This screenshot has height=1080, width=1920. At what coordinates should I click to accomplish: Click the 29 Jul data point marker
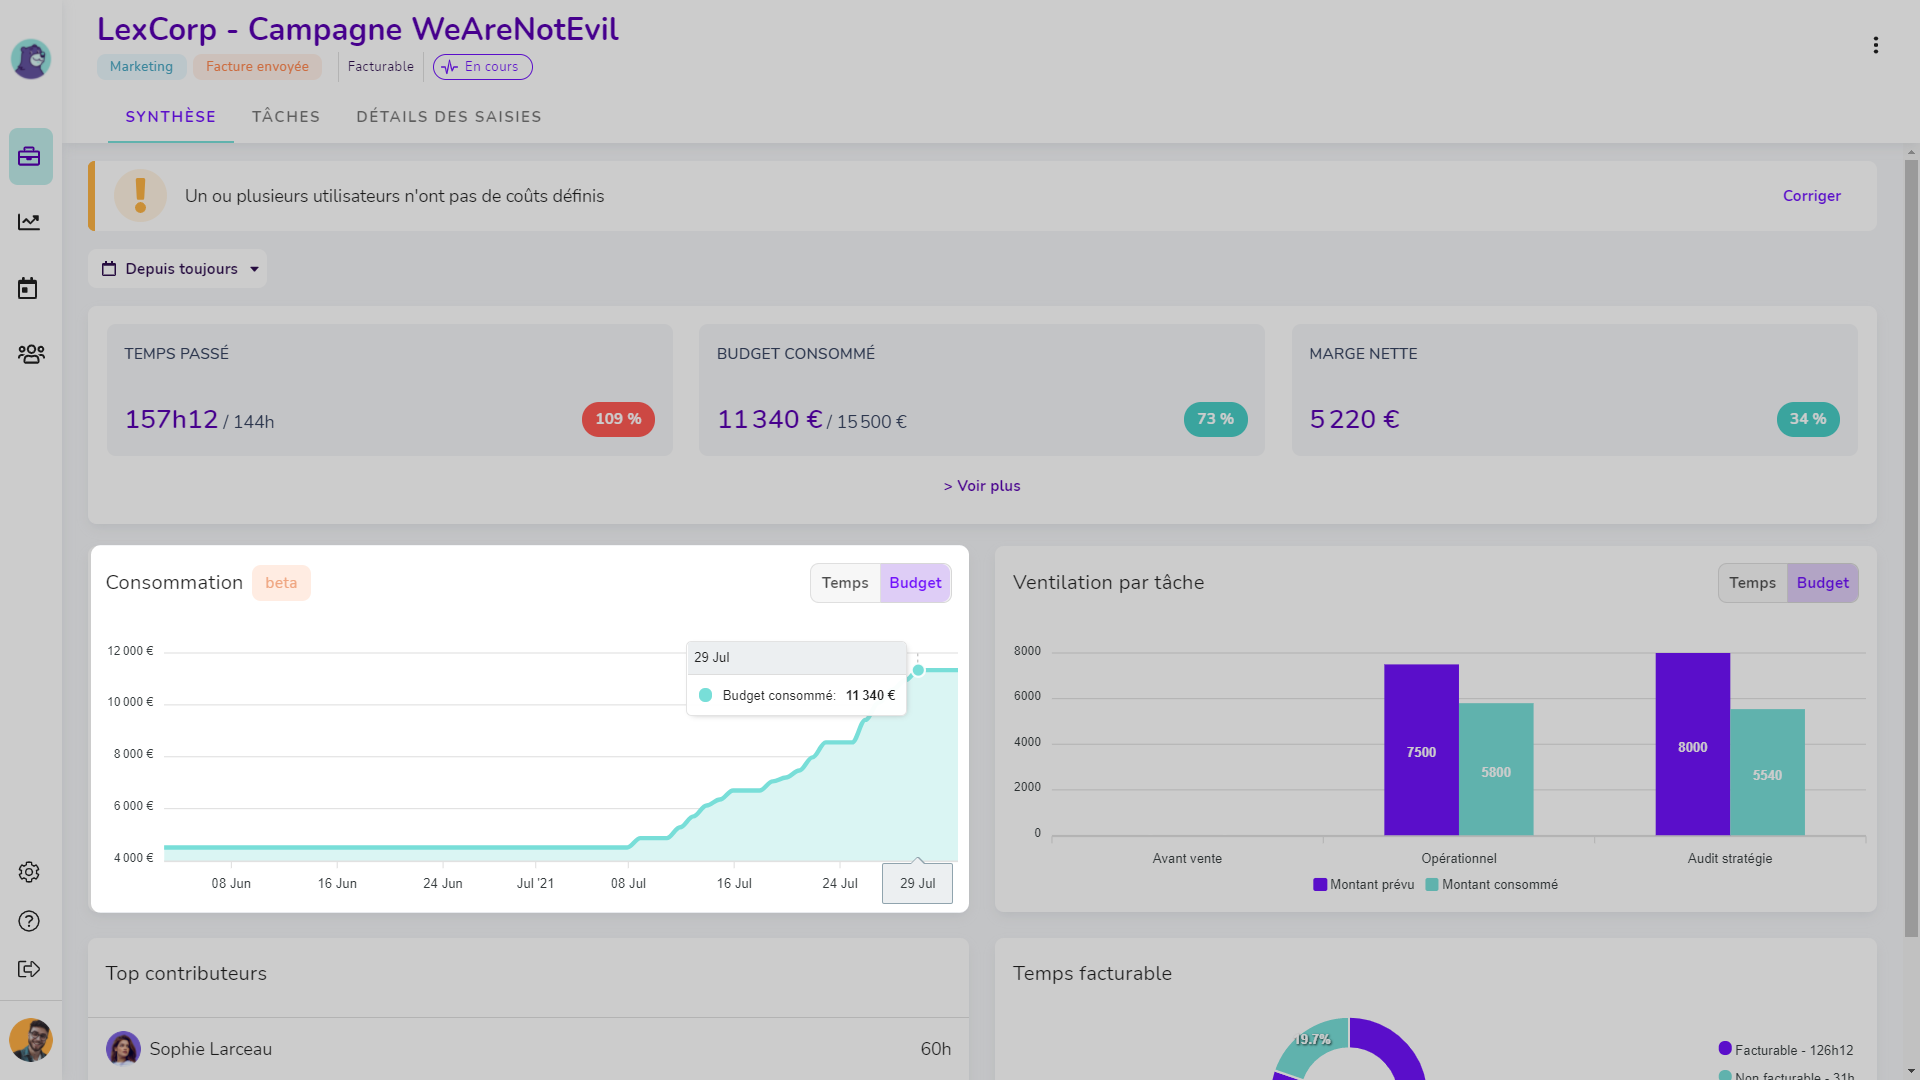(x=918, y=670)
